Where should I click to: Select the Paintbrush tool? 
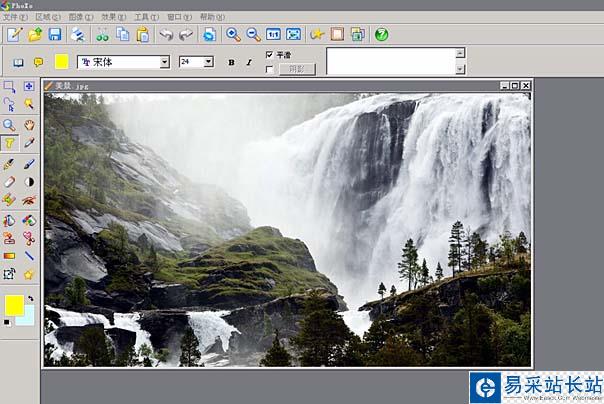click(x=9, y=164)
